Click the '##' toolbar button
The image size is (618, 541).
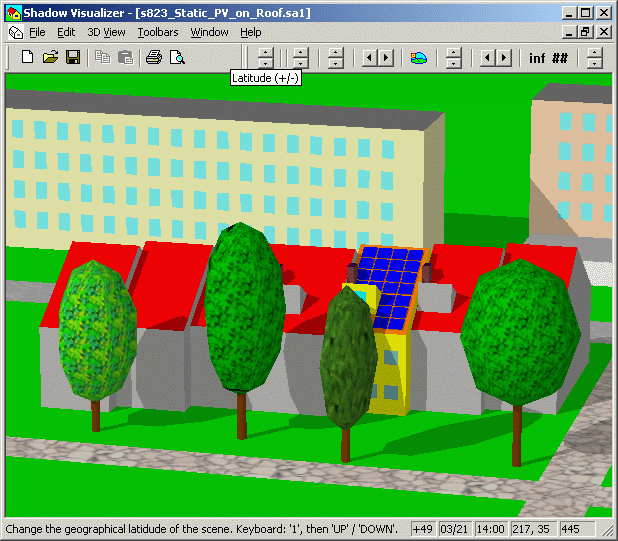(x=560, y=58)
